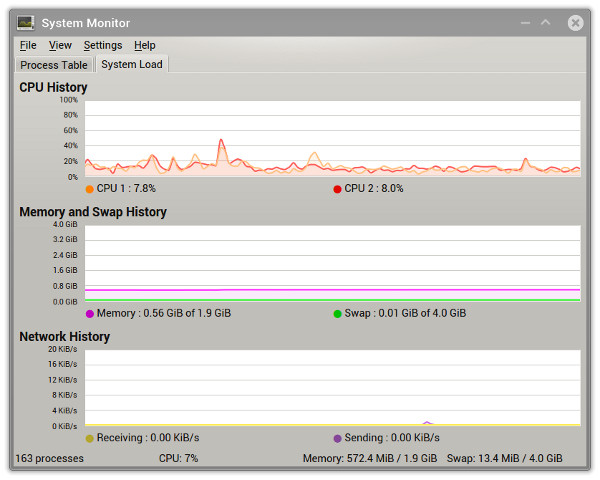
Task: Click the purple Sending legend dot
Action: (337, 438)
